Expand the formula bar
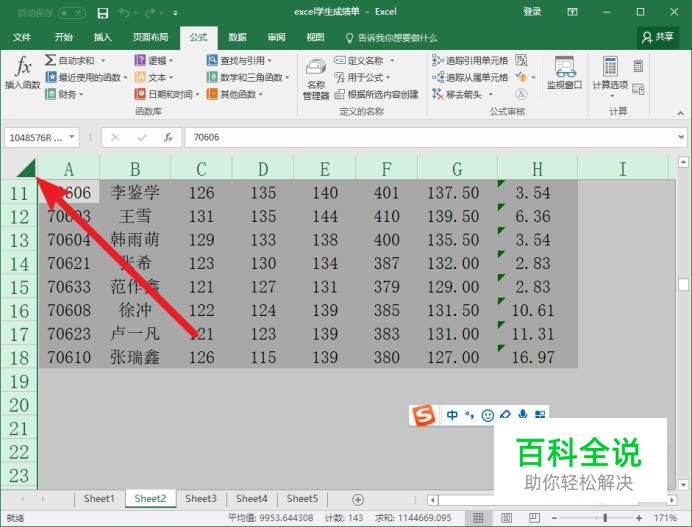 pyautogui.click(x=681, y=137)
